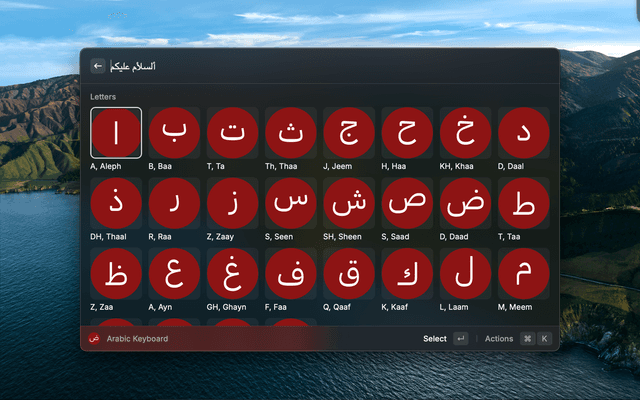Click the Thaal letter tile
The height and width of the screenshot is (400, 640).
pos(116,203)
